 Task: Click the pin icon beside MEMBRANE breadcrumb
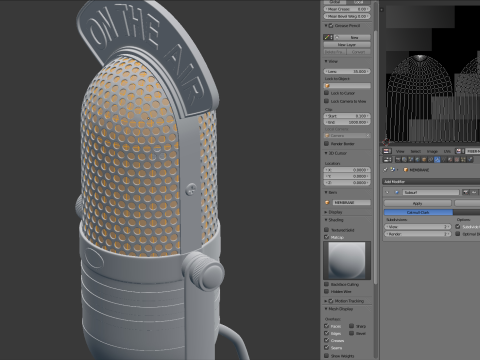(x=385, y=170)
